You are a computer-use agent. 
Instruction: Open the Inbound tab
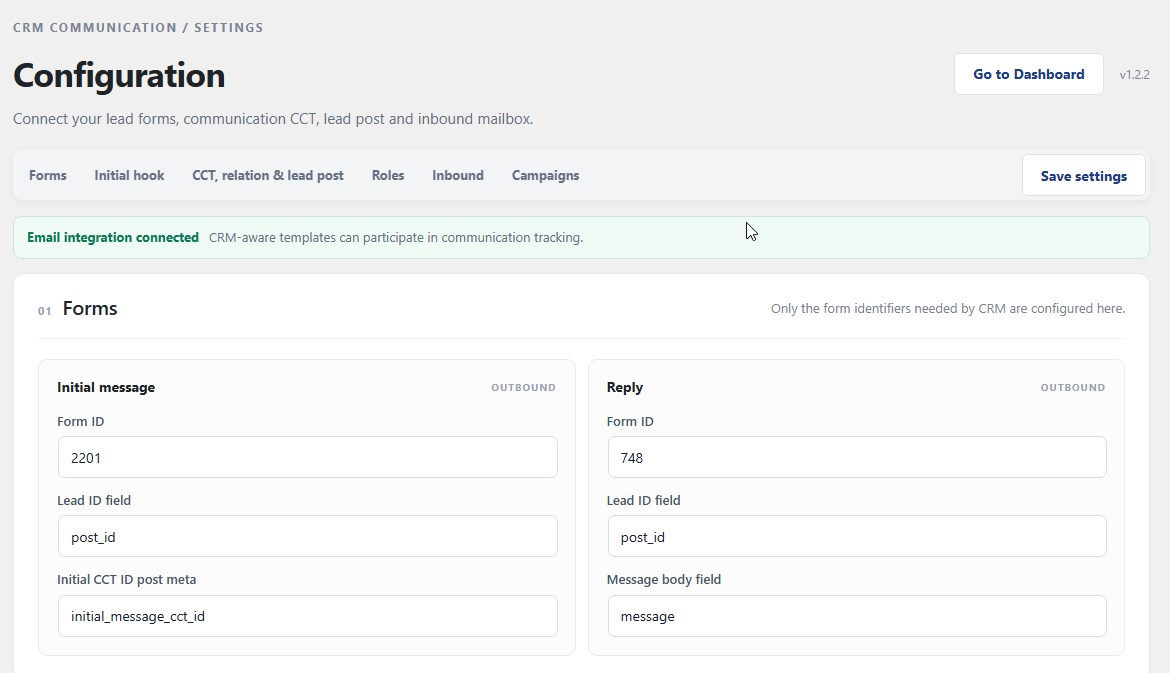click(x=457, y=175)
